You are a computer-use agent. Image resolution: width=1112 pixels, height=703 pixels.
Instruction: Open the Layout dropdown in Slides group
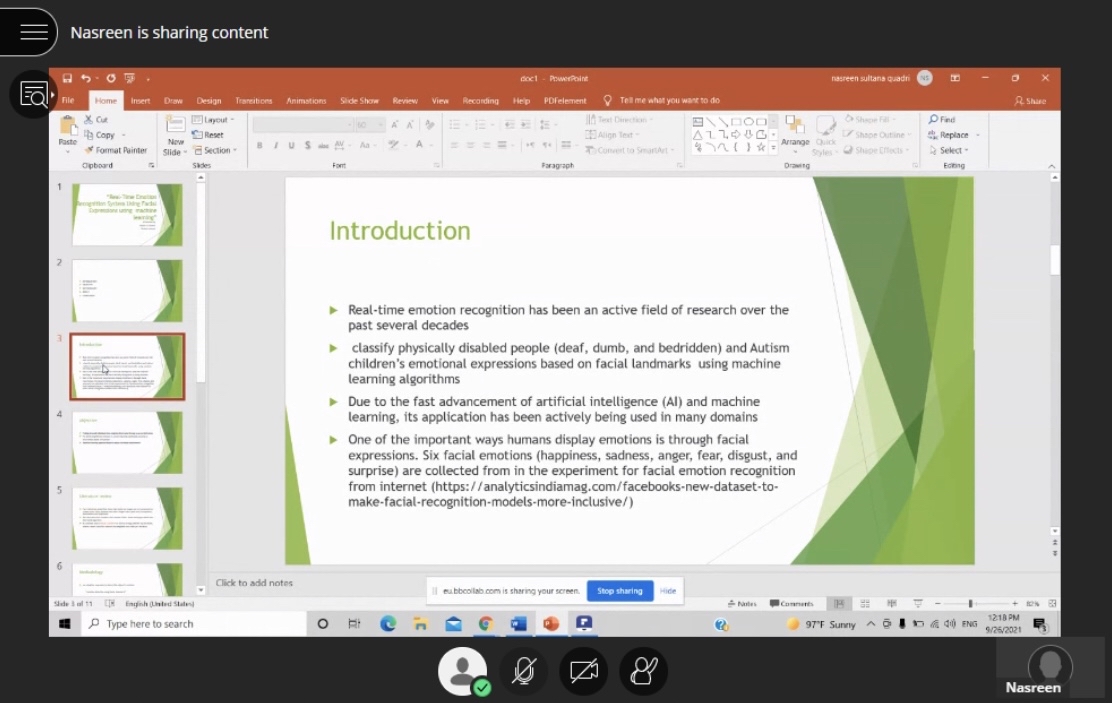[x=213, y=120]
